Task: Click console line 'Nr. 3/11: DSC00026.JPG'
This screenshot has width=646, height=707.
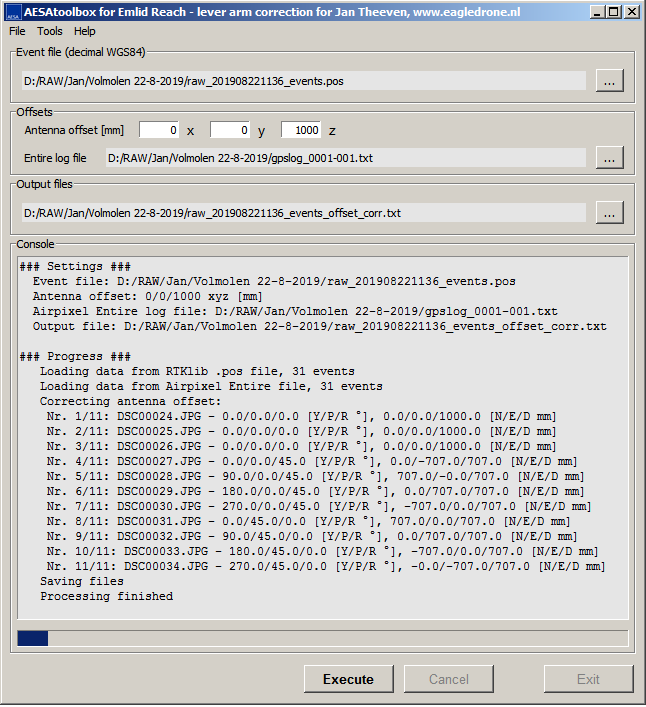Action: (x=301, y=446)
